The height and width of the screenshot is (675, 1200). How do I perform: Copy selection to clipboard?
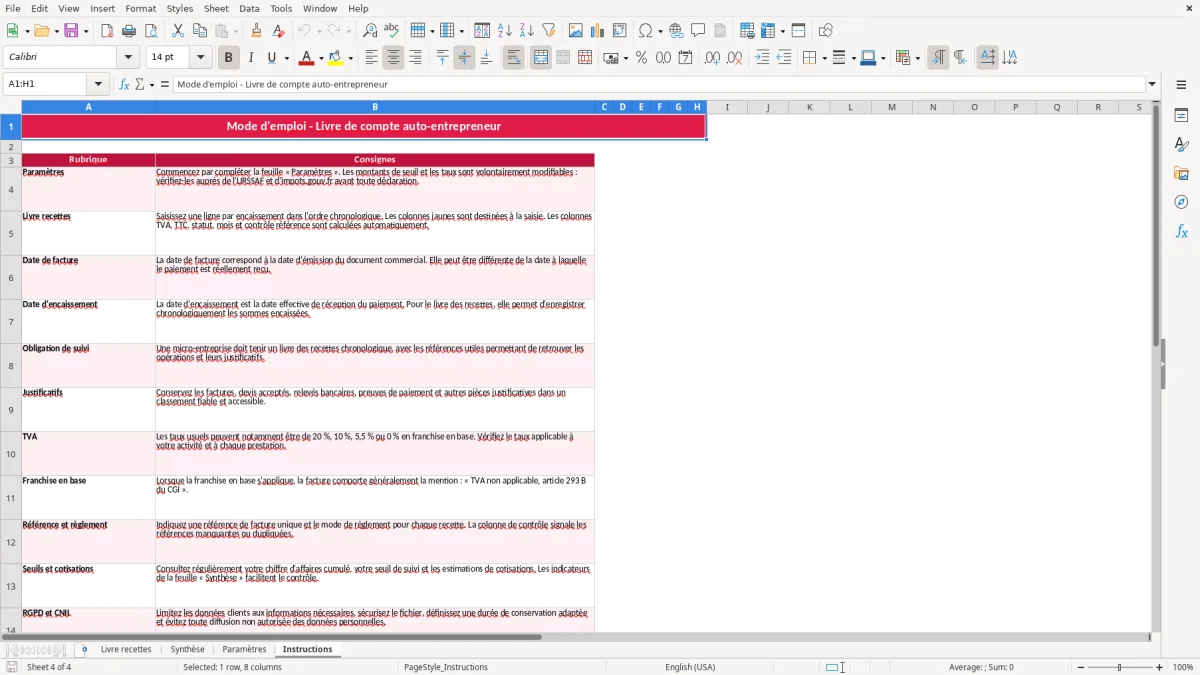tap(200, 31)
